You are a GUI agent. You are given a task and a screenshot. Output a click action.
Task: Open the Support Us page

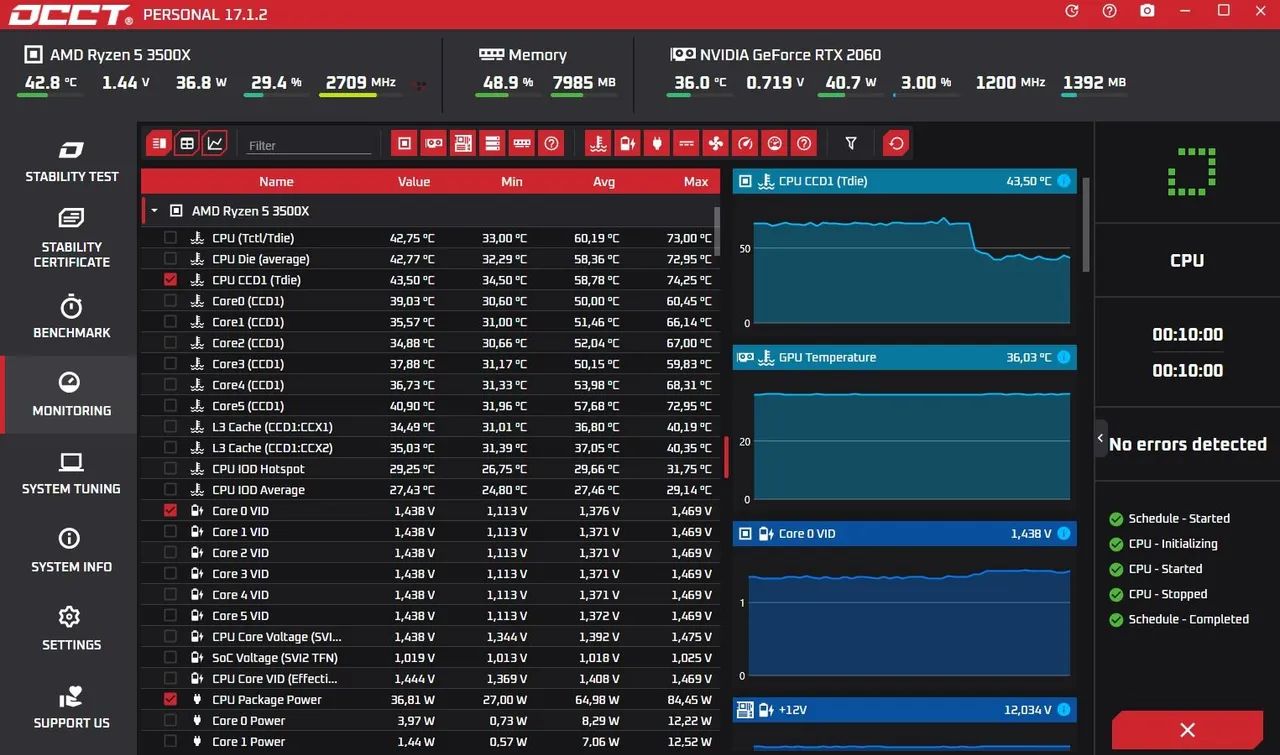point(71,707)
